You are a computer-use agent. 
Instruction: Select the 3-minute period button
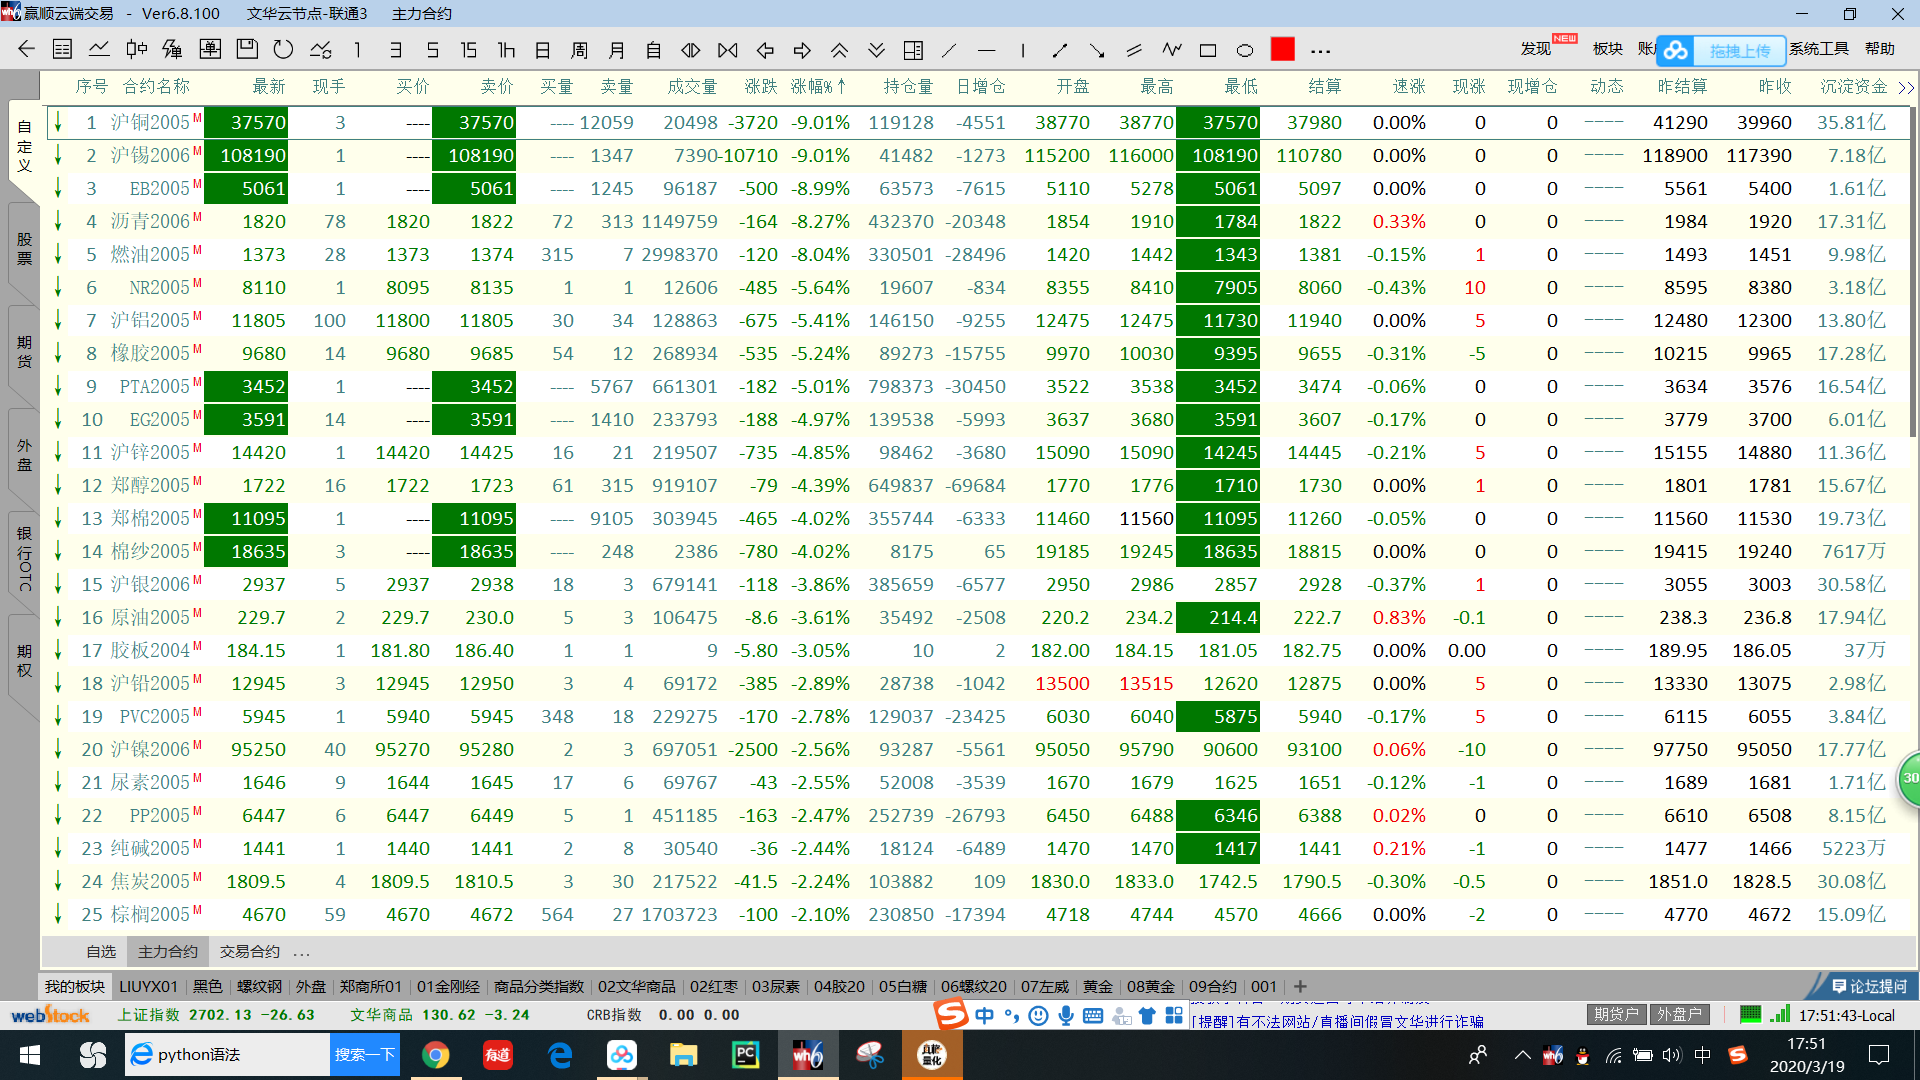[x=395, y=49]
